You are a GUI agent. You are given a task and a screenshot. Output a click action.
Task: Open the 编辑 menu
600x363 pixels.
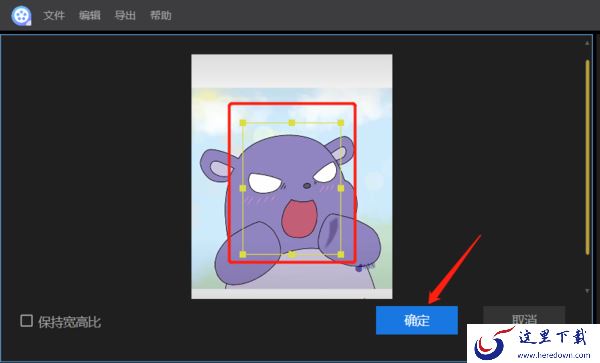tap(90, 15)
